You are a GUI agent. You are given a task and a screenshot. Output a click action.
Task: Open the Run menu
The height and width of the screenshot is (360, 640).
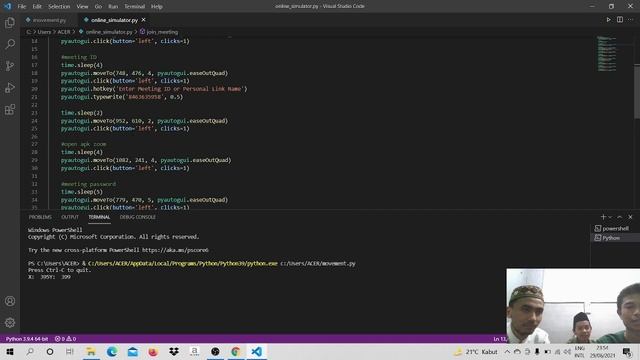(113, 7)
